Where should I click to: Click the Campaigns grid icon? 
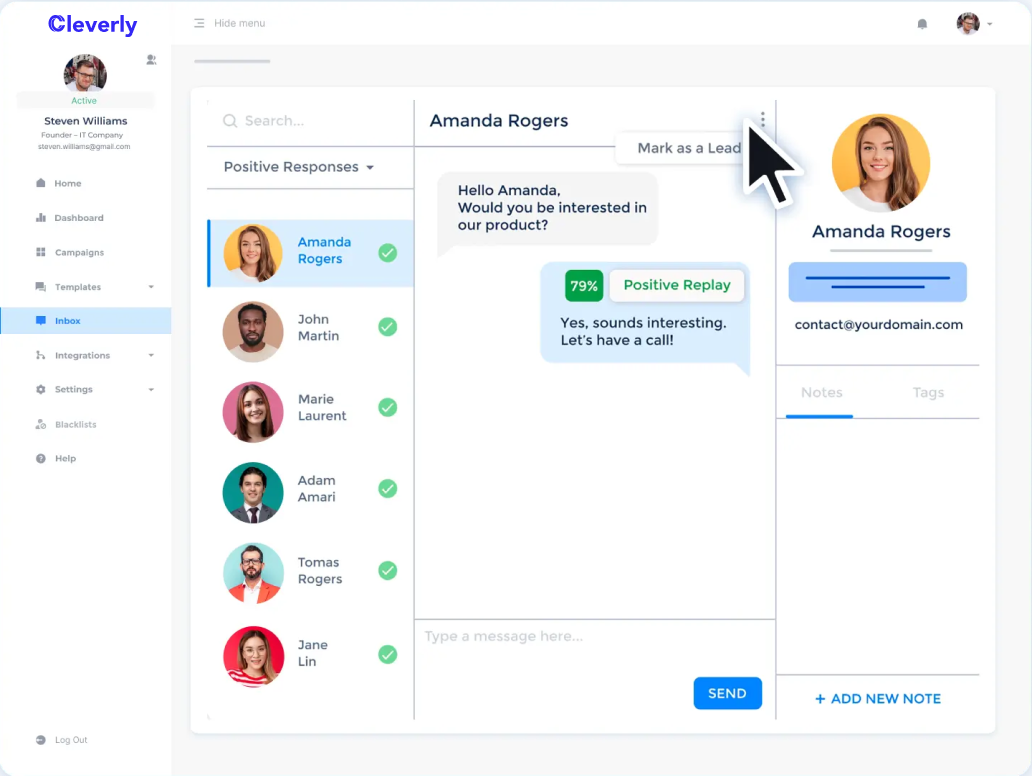[x=41, y=252]
